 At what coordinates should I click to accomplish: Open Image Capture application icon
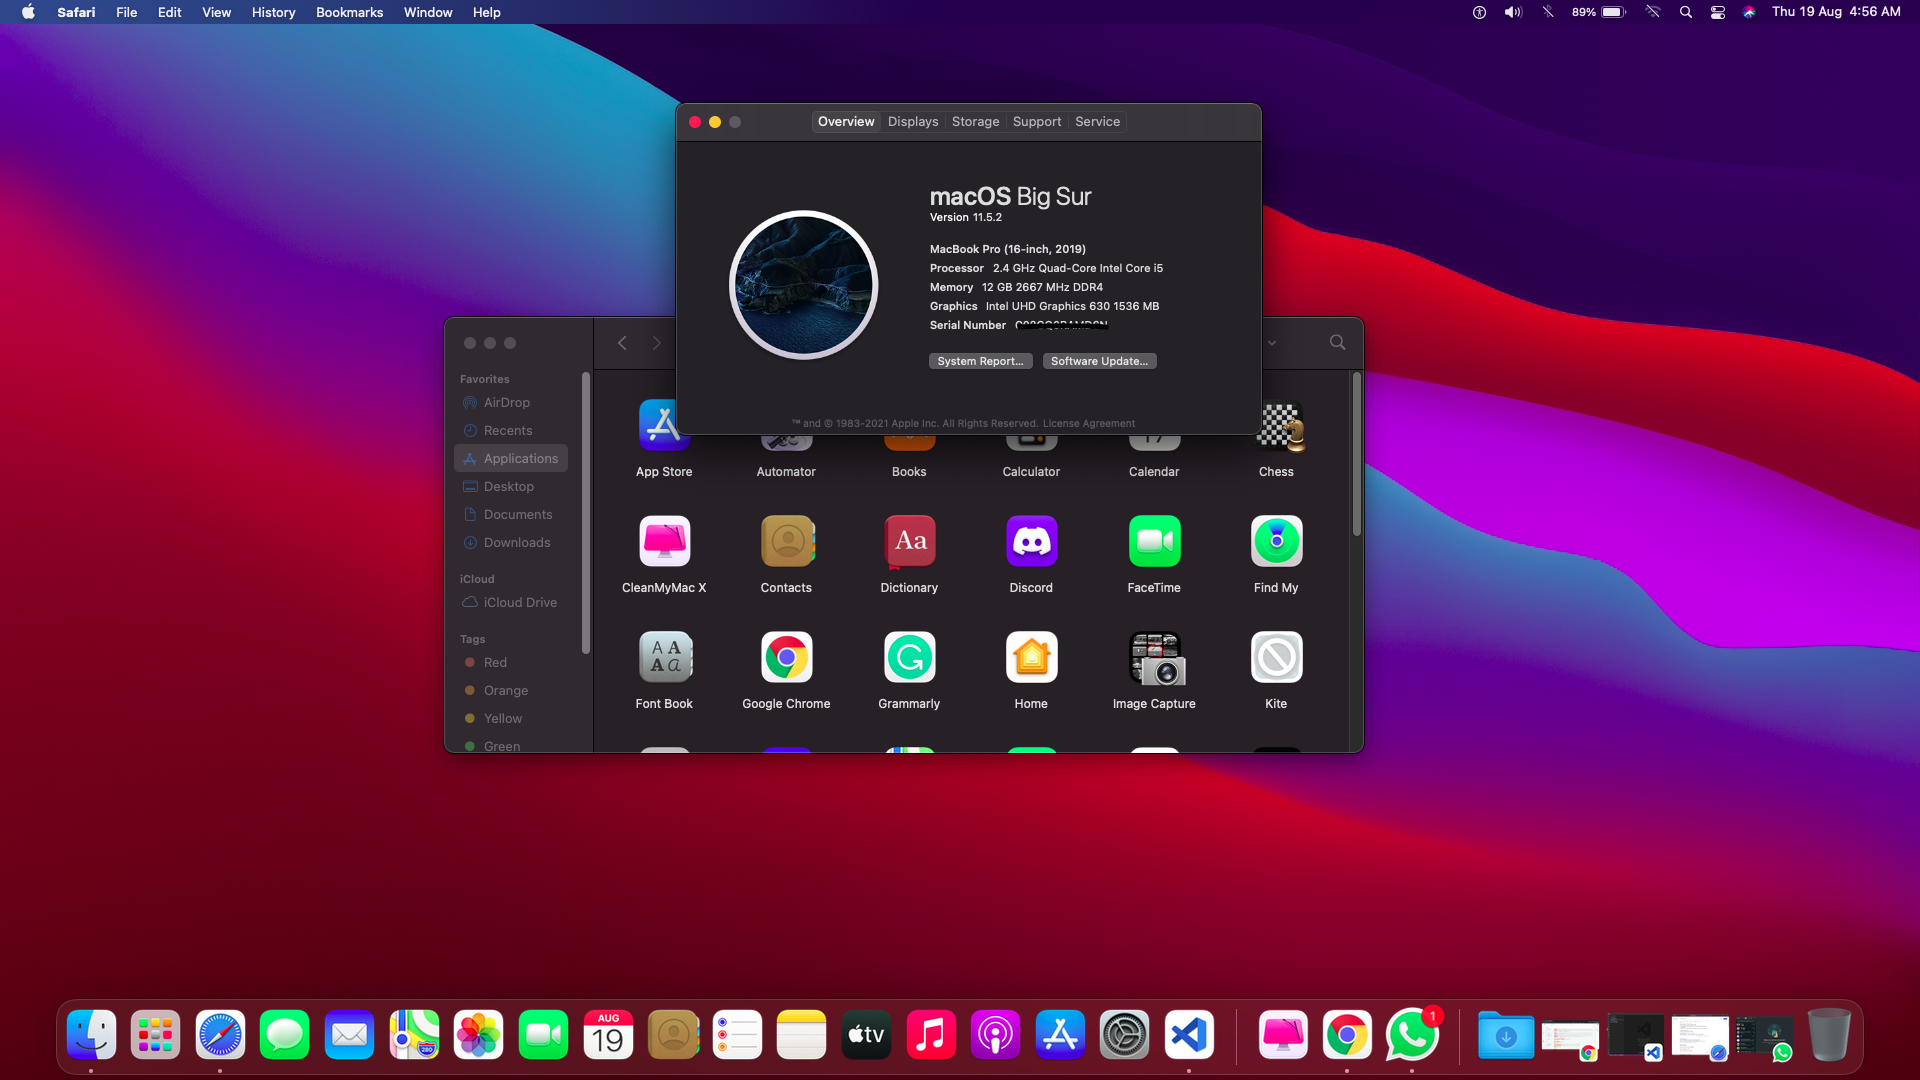point(1154,657)
